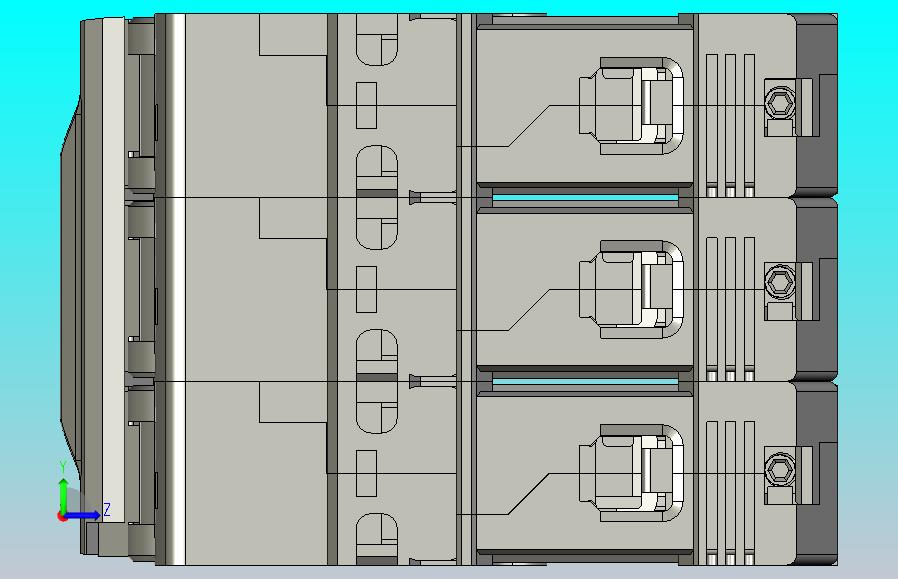Click the Y label on the axis triad
Viewport: 898px width, 579px height.
pos(63,467)
